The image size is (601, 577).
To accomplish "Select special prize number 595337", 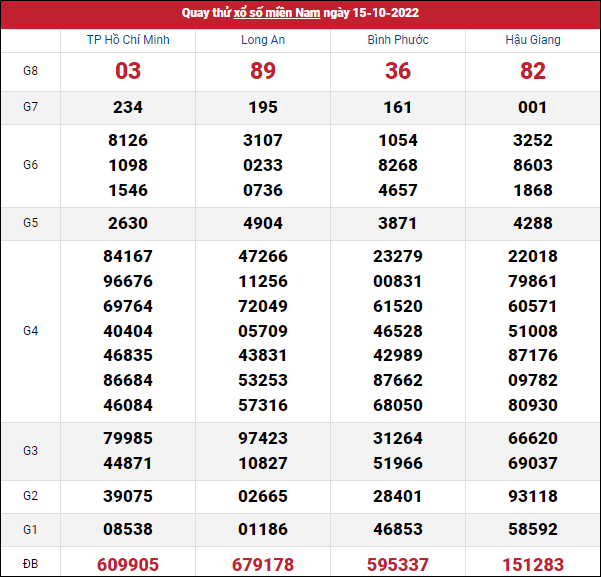I will [398, 564].
